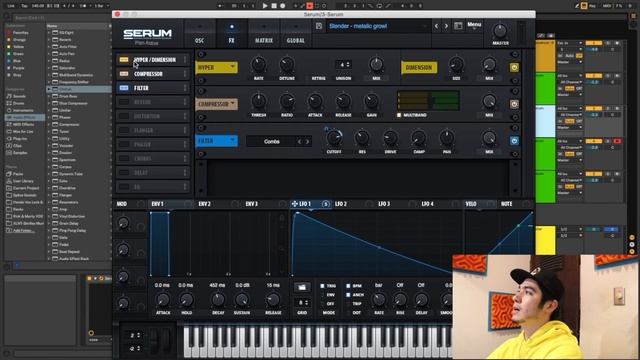Toggle the LFO BPM sync checkbox
This screenshot has width=640, height=360.
click(x=348, y=286)
